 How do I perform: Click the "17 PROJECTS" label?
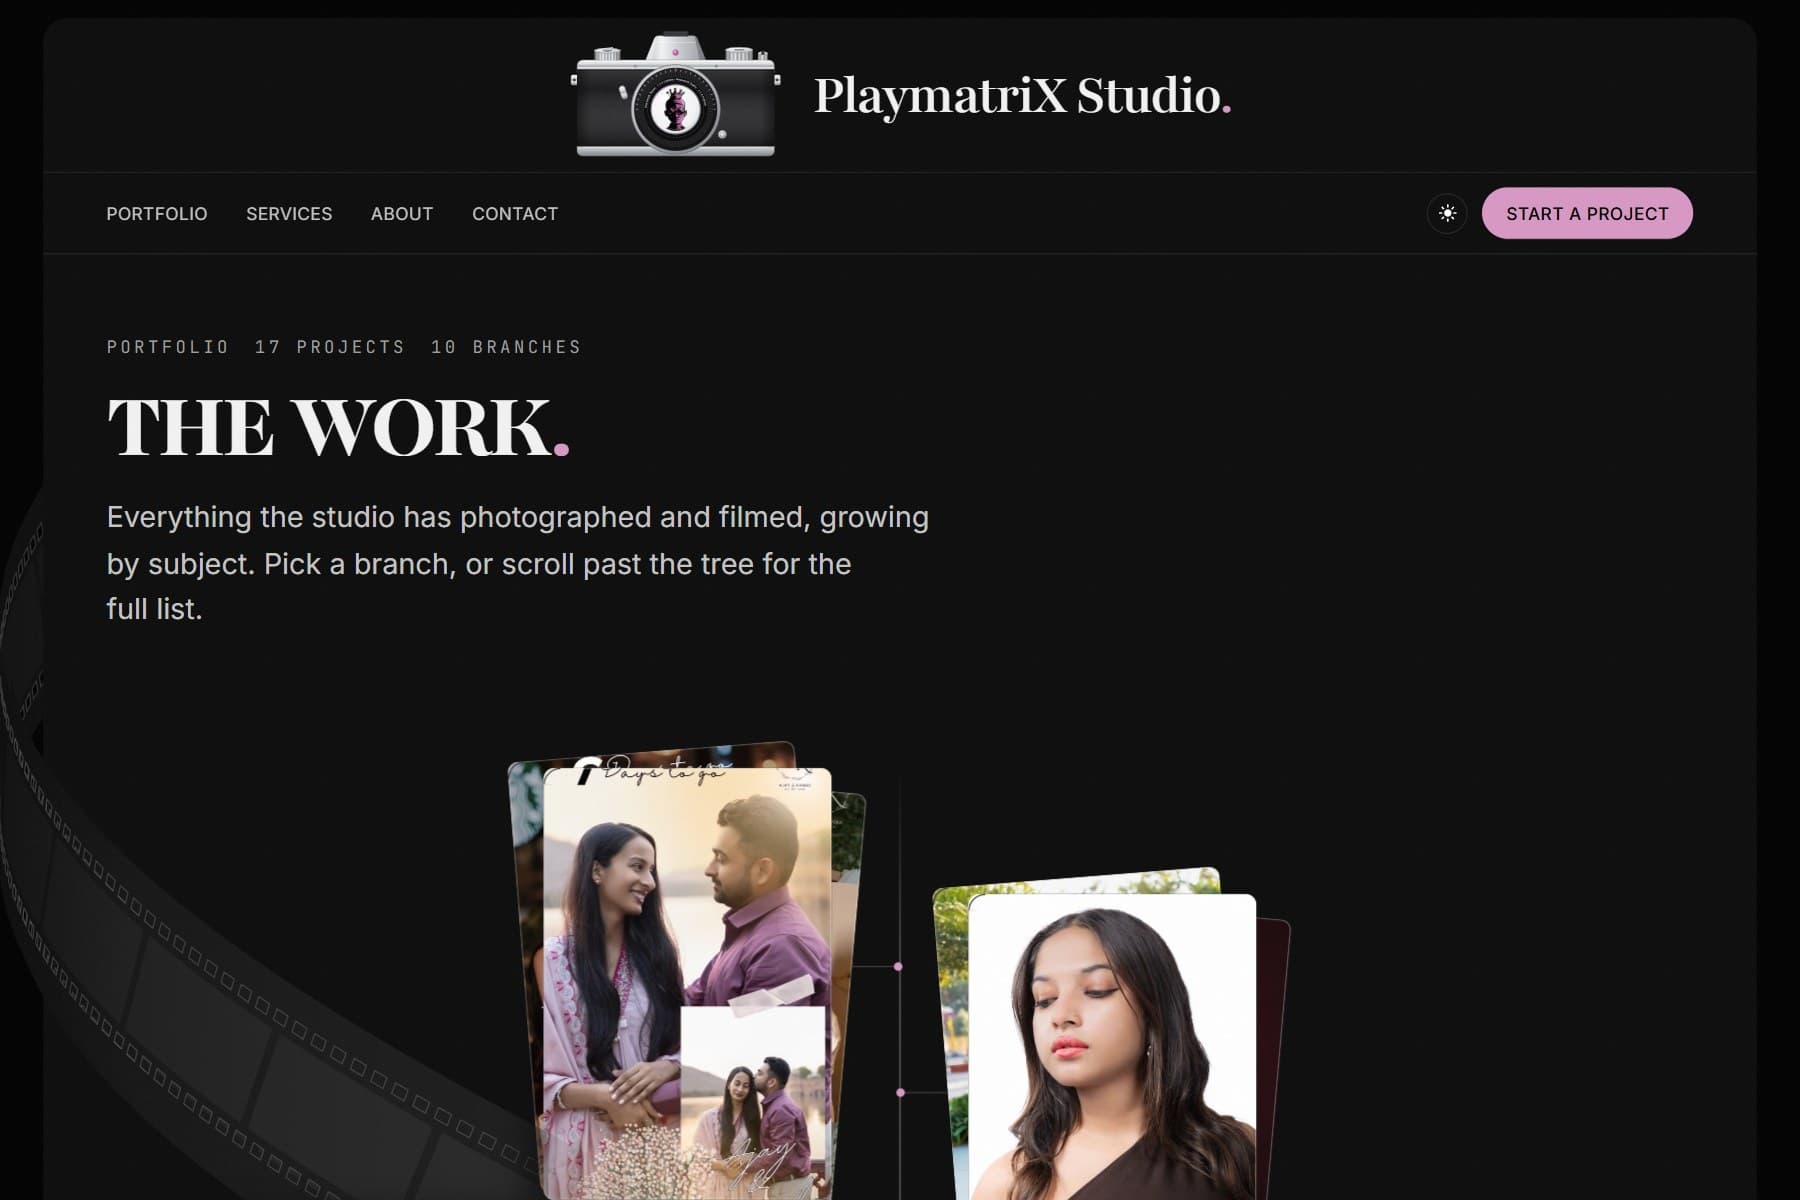330,347
